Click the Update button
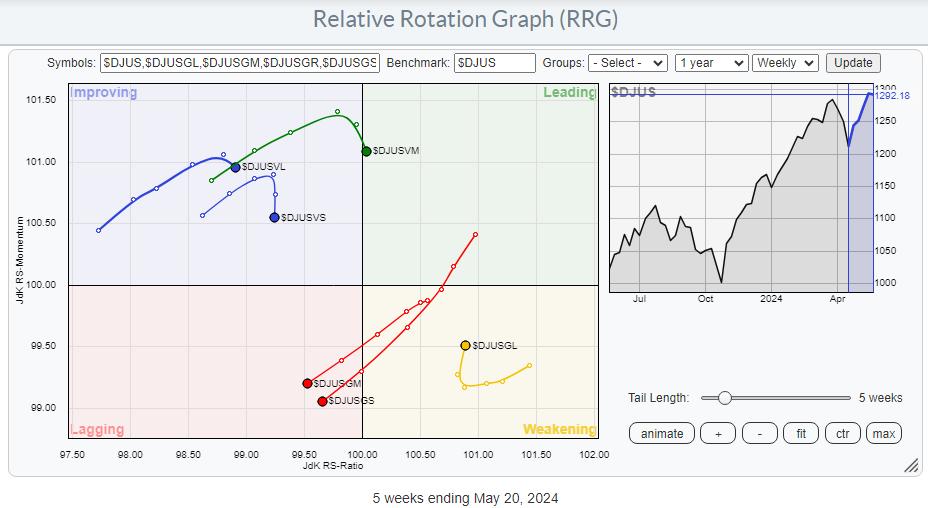This screenshot has width=928, height=508. (853, 63)
